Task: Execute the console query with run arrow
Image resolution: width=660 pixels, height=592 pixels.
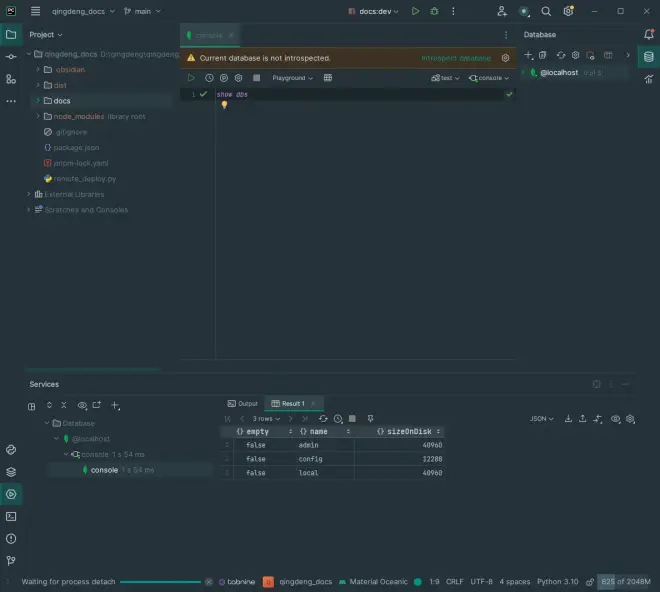Action: pos(191,78)
